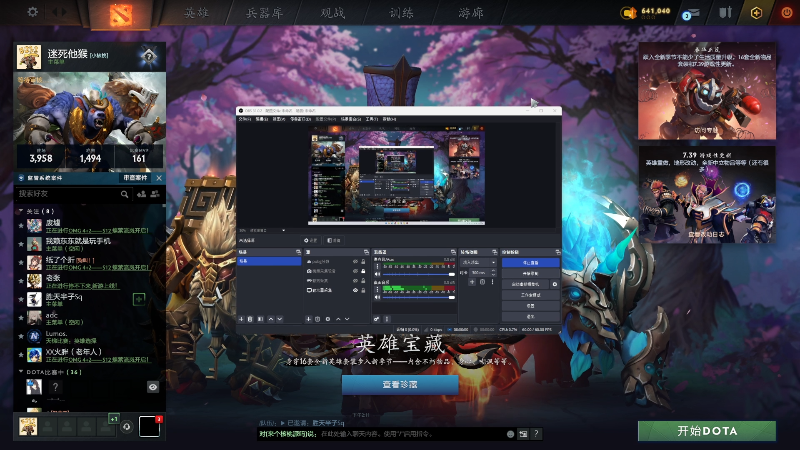The image size is (800, 450).
Task: Click the 开始DOTA play button
Action: point(707,431)
